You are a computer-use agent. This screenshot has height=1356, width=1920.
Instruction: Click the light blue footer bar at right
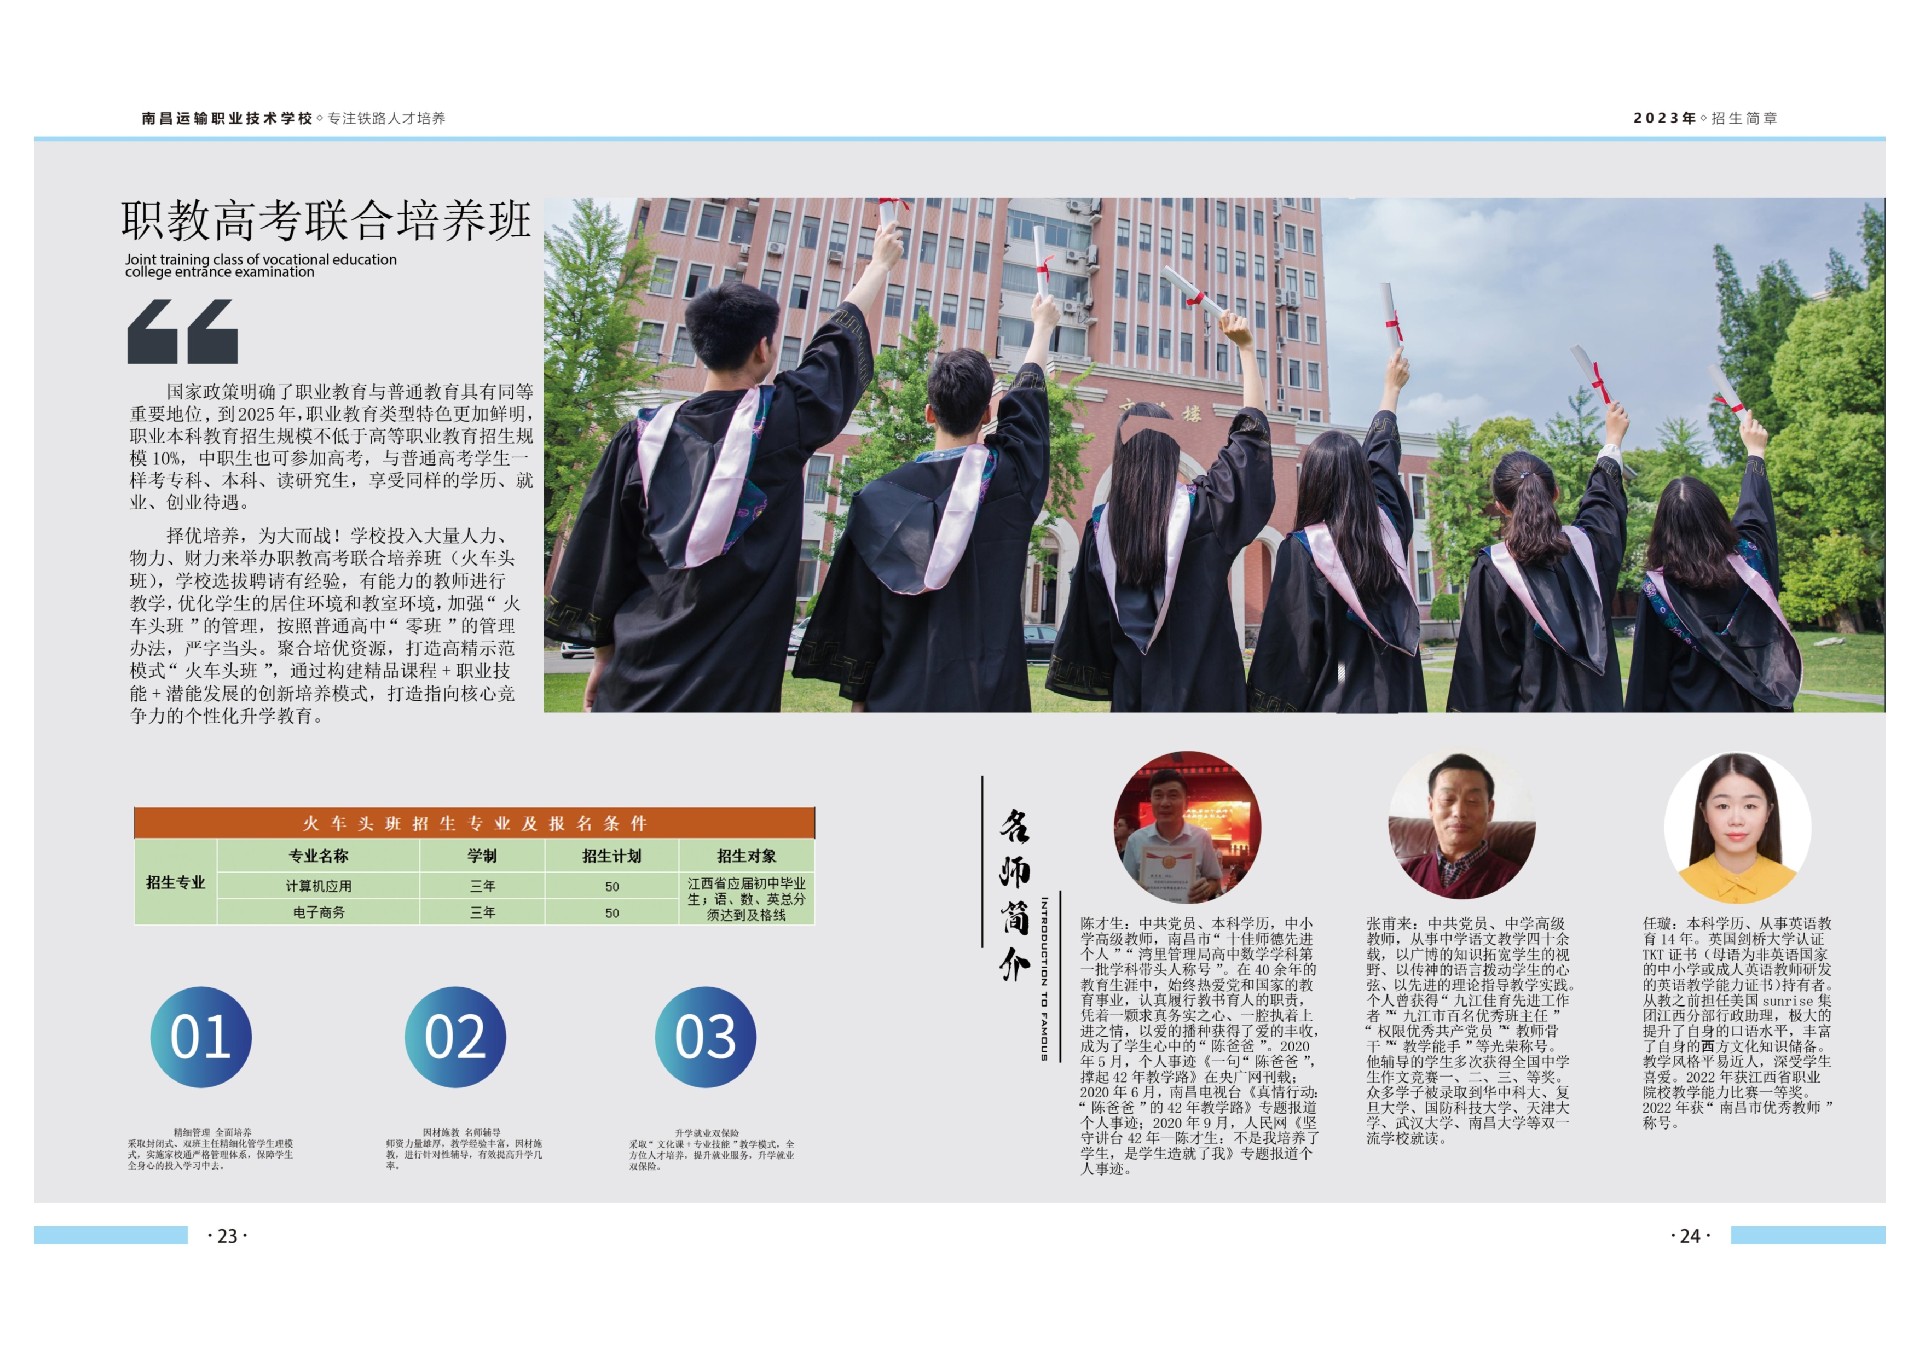(x=1807, y=1235)
